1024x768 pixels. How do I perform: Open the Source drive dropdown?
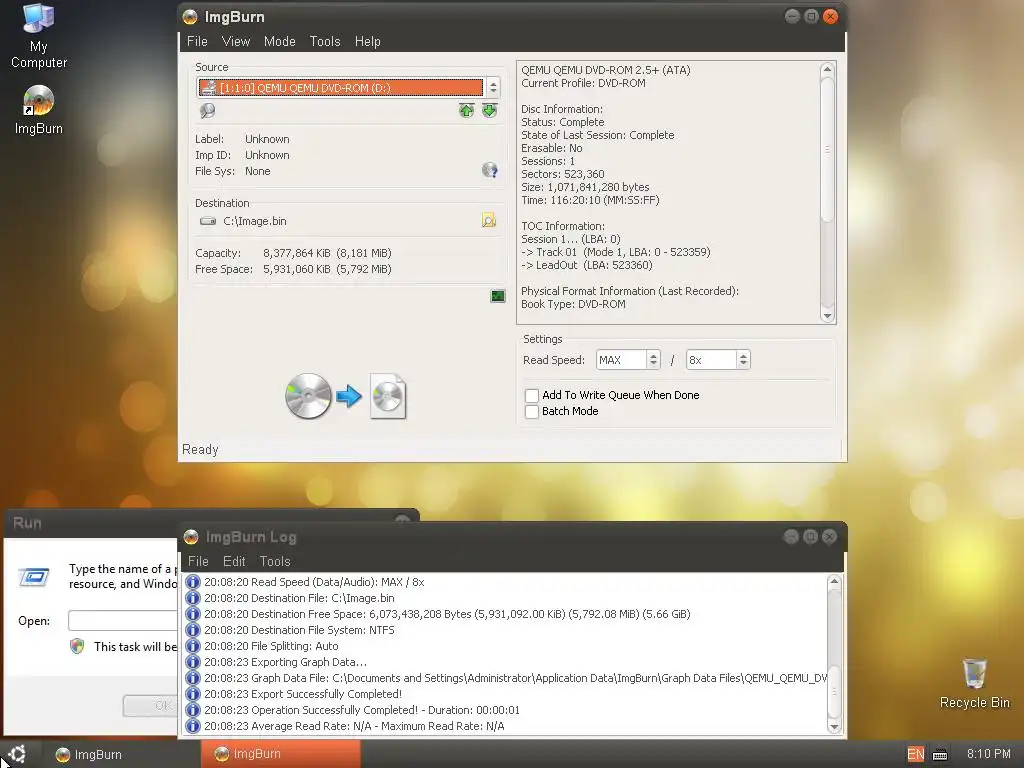[x=493, y=88]
